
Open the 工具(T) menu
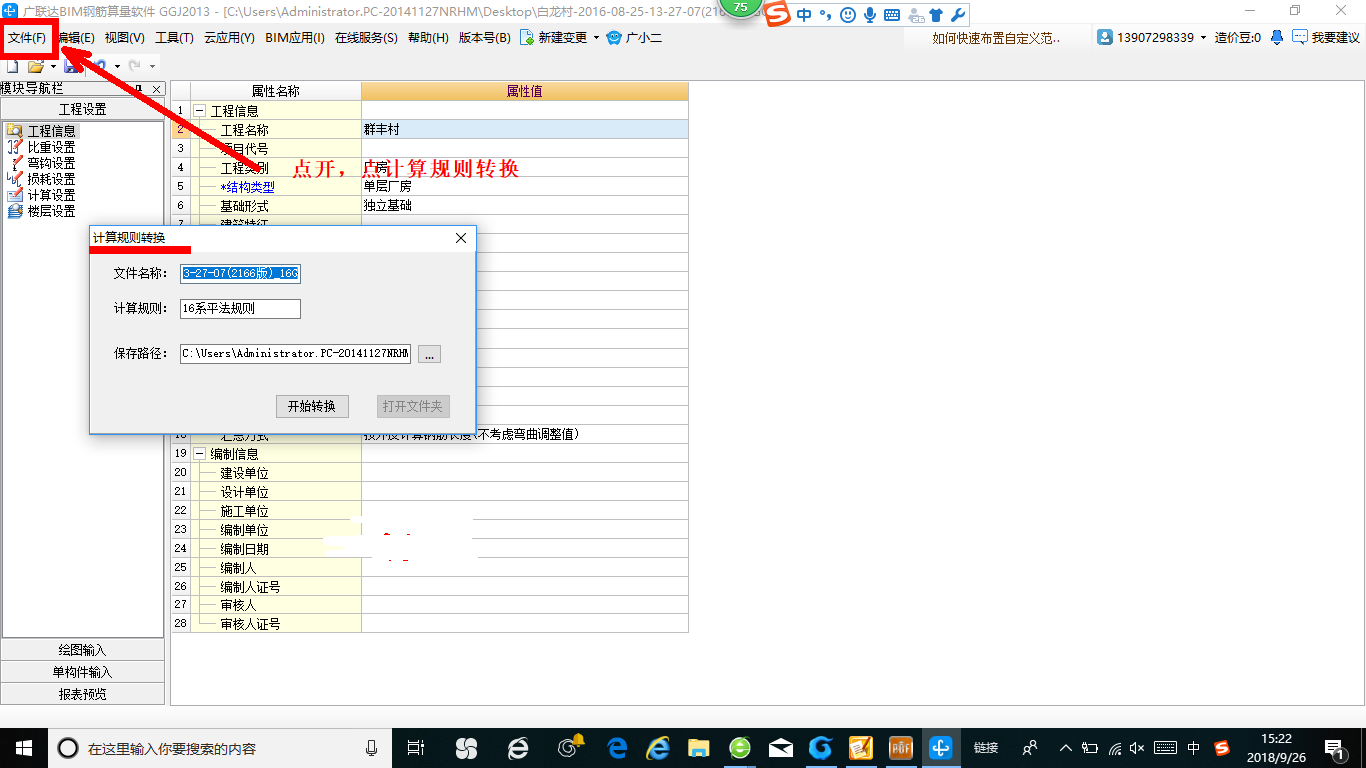tap(174, 38)
